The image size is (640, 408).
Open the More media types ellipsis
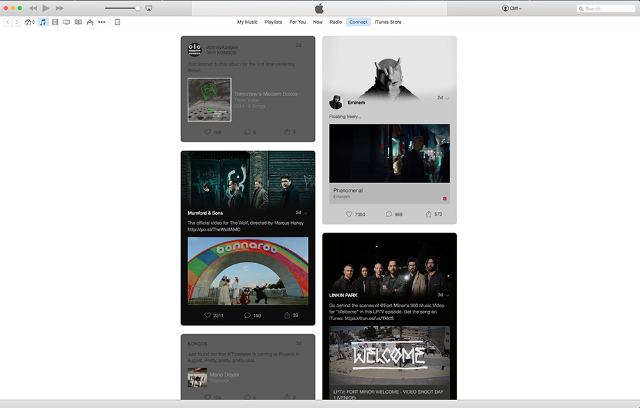[x=102, y=22]
